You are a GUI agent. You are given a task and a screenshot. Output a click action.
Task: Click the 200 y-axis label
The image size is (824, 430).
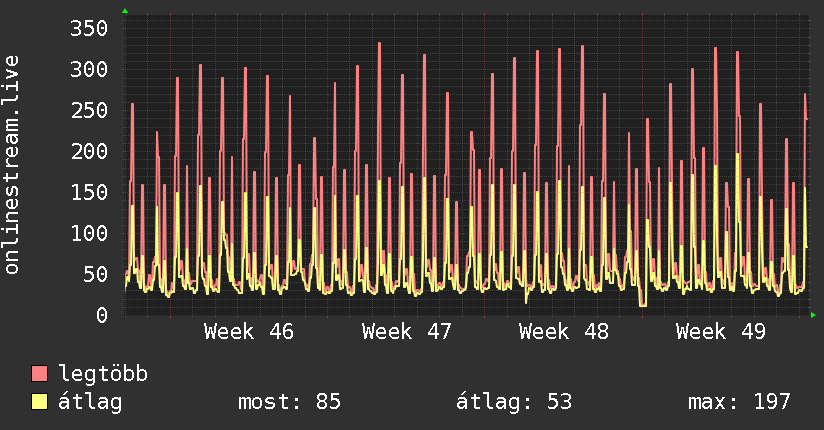(x=89, y=151)
